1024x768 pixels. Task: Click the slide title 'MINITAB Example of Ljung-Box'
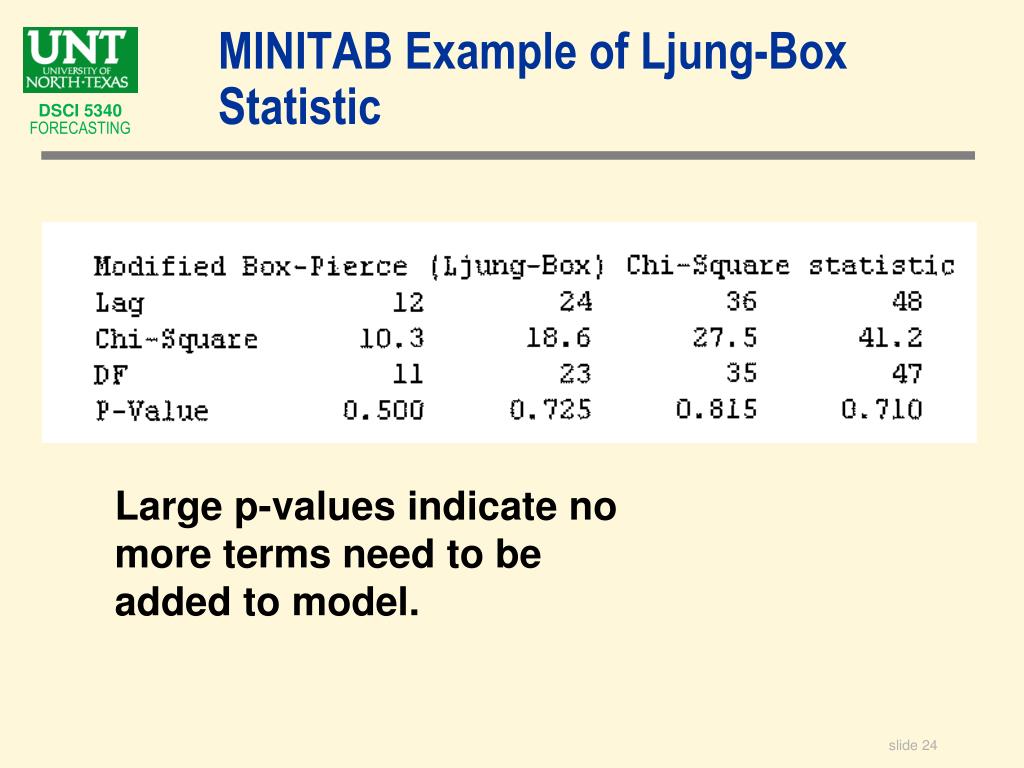coord(532,52)
